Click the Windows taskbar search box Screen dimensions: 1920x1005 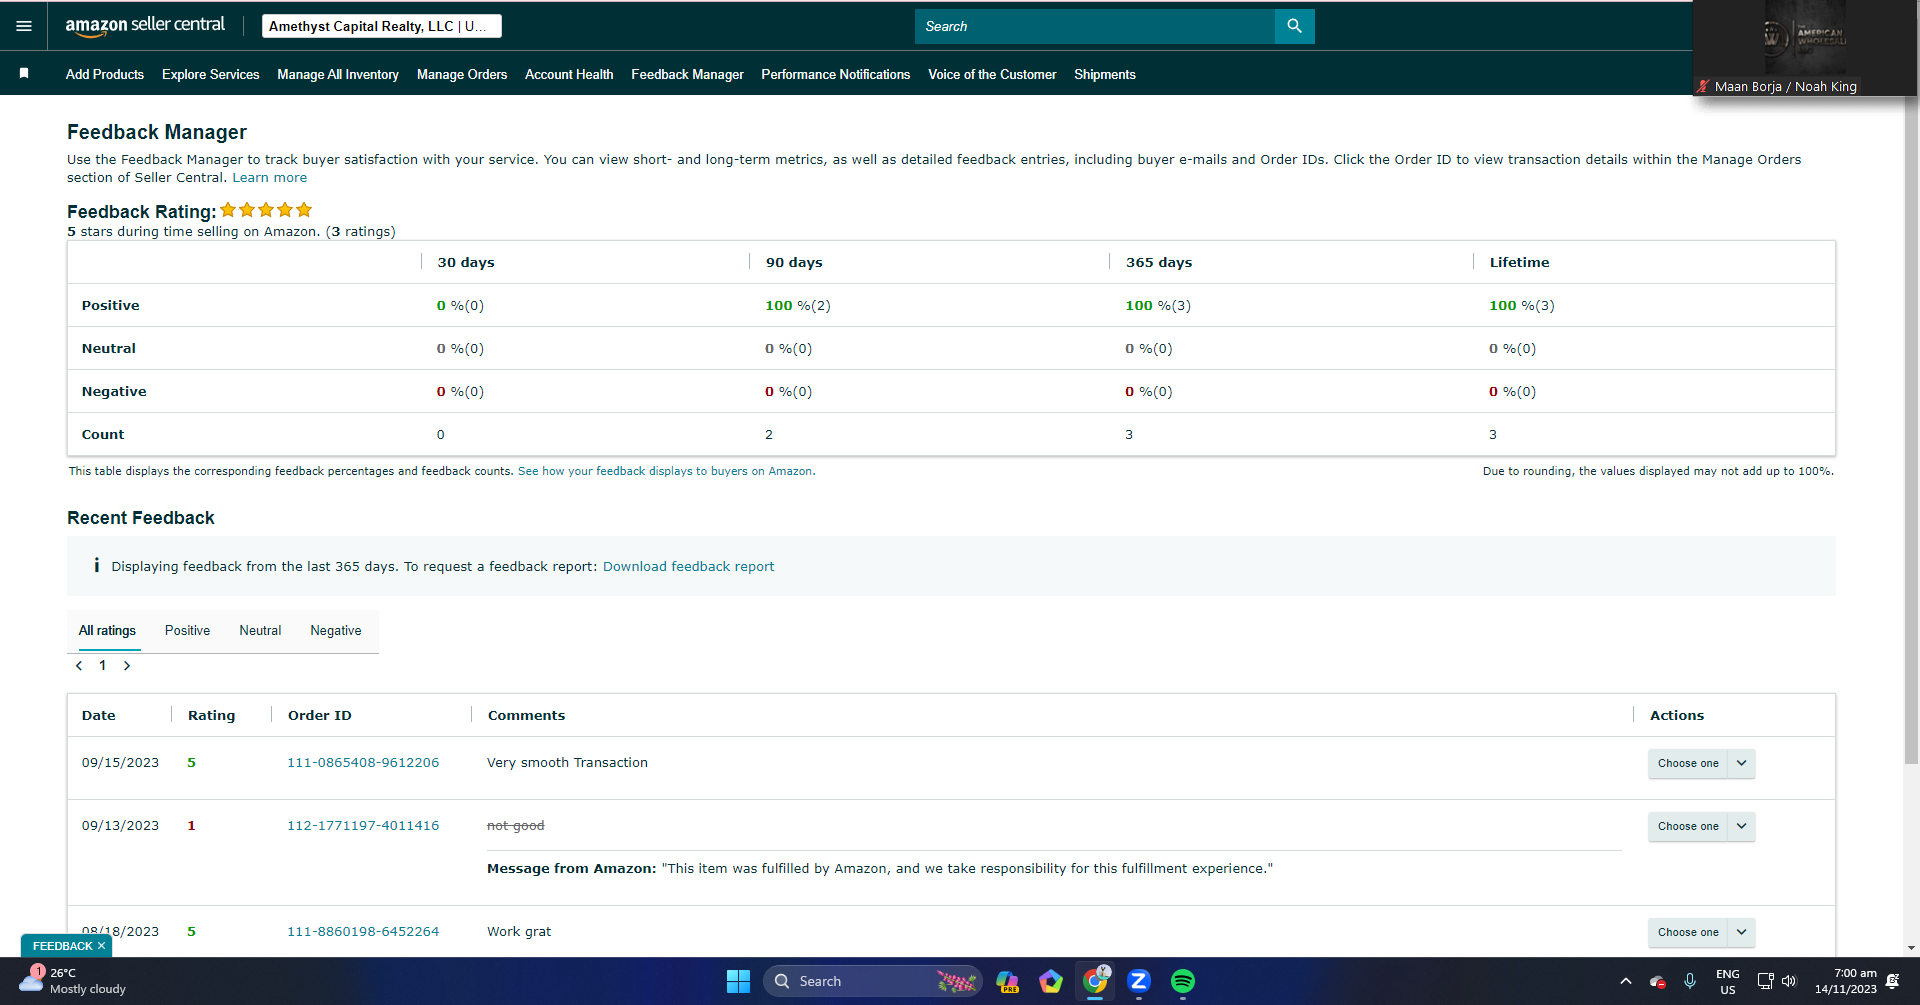click(872, 981)
